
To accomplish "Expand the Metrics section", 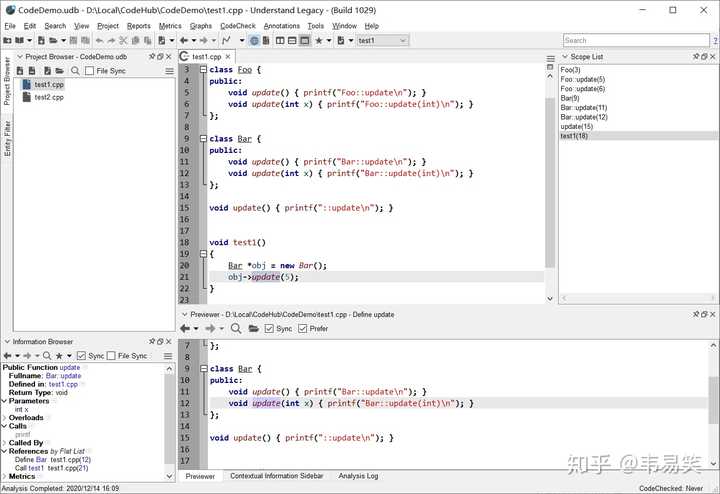I will click(x=5, y=477).
